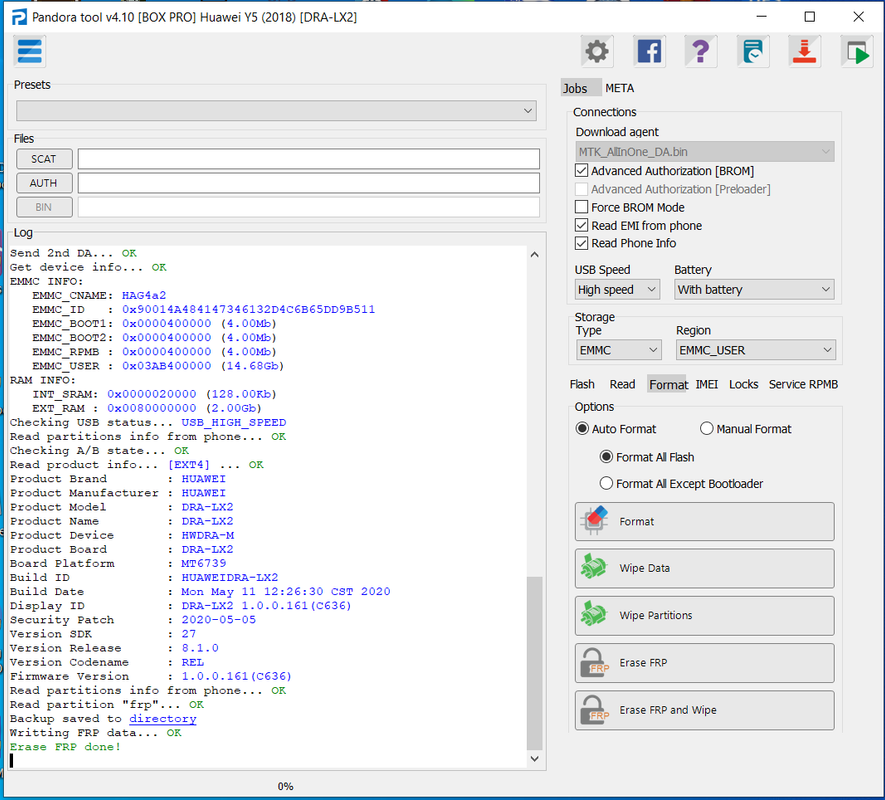This screenshot has height=800, width=885.
Task: Open settings gear icon
Action: coord(597,51)
